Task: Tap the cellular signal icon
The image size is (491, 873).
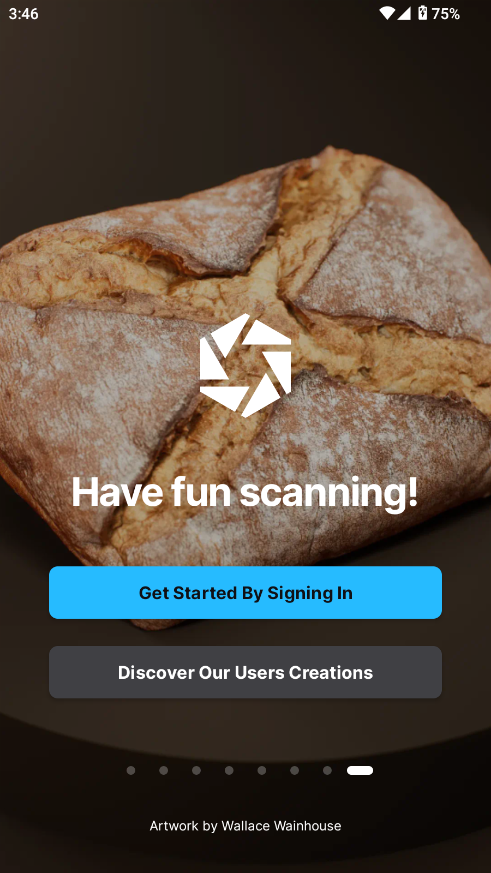Action: pos(404,13)
